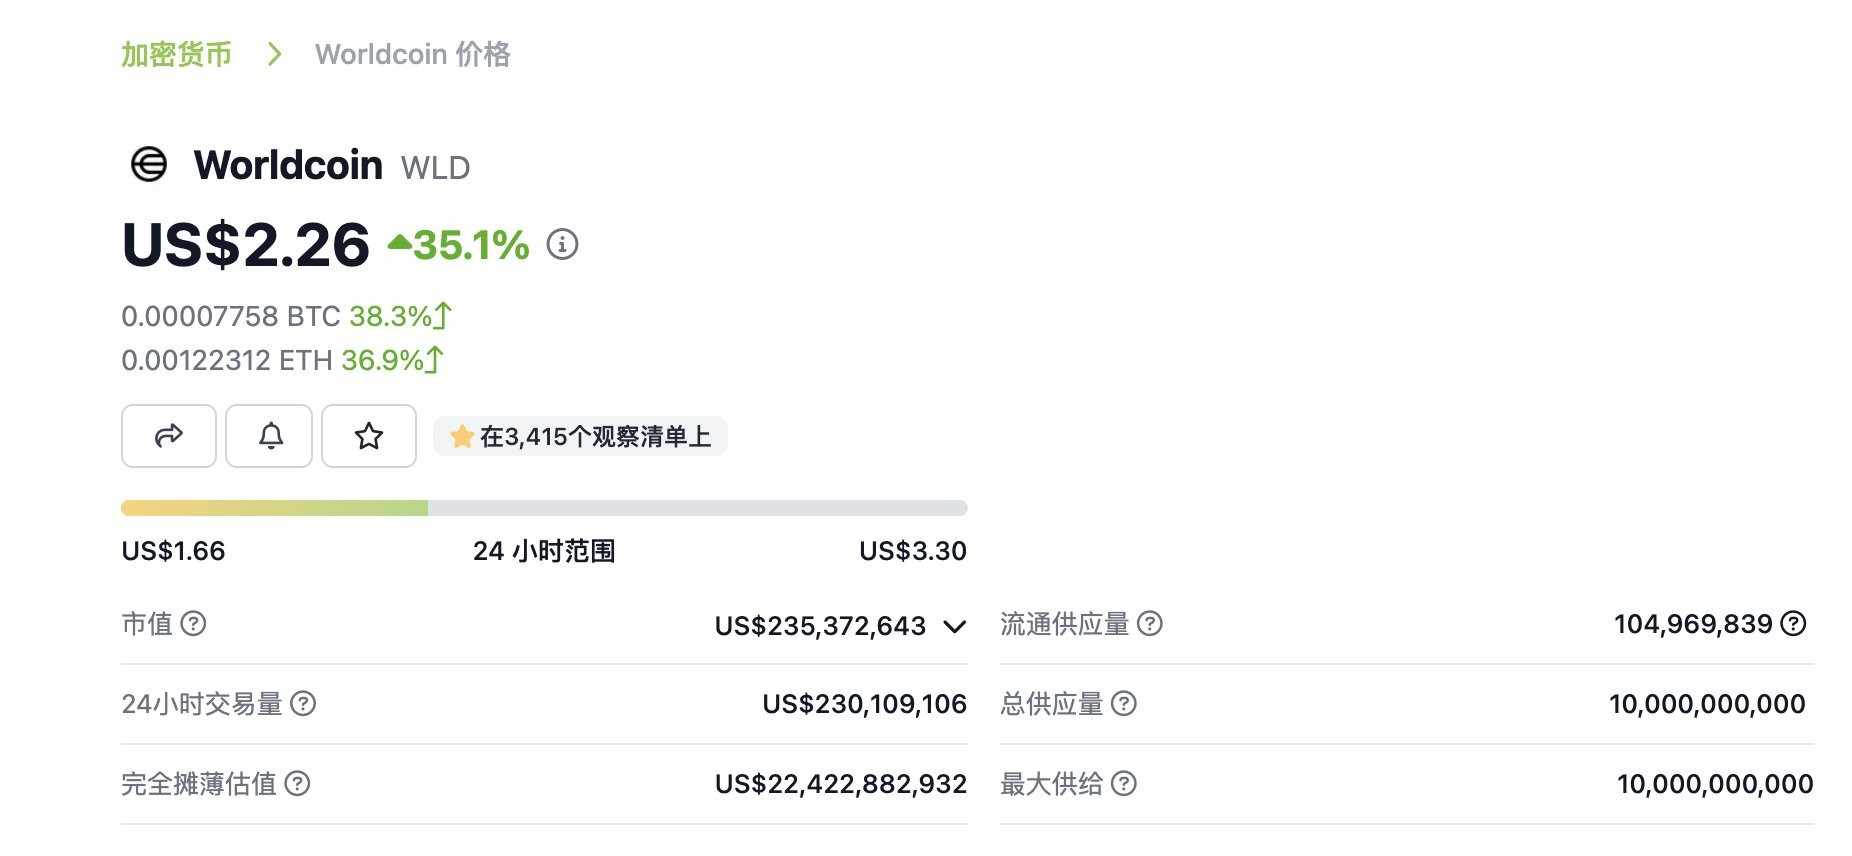Toggle the yellow star on the watchlist badge
The height and width of the screenshot is (856, 1852).
click(x=461, y=436)
